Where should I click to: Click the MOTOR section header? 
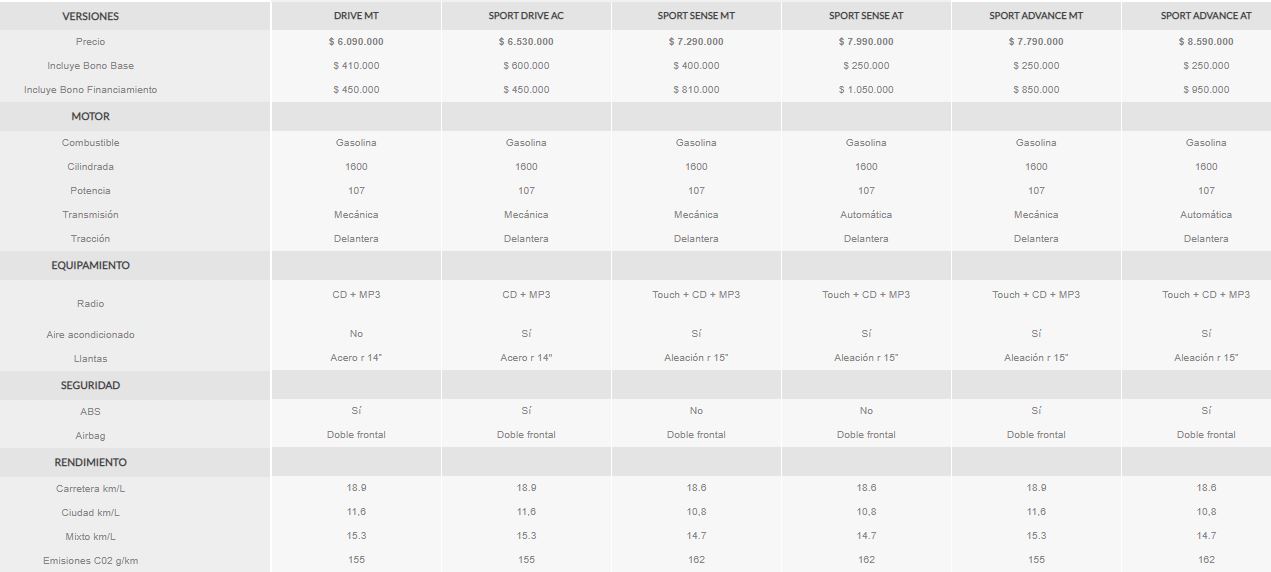[90, 116]
